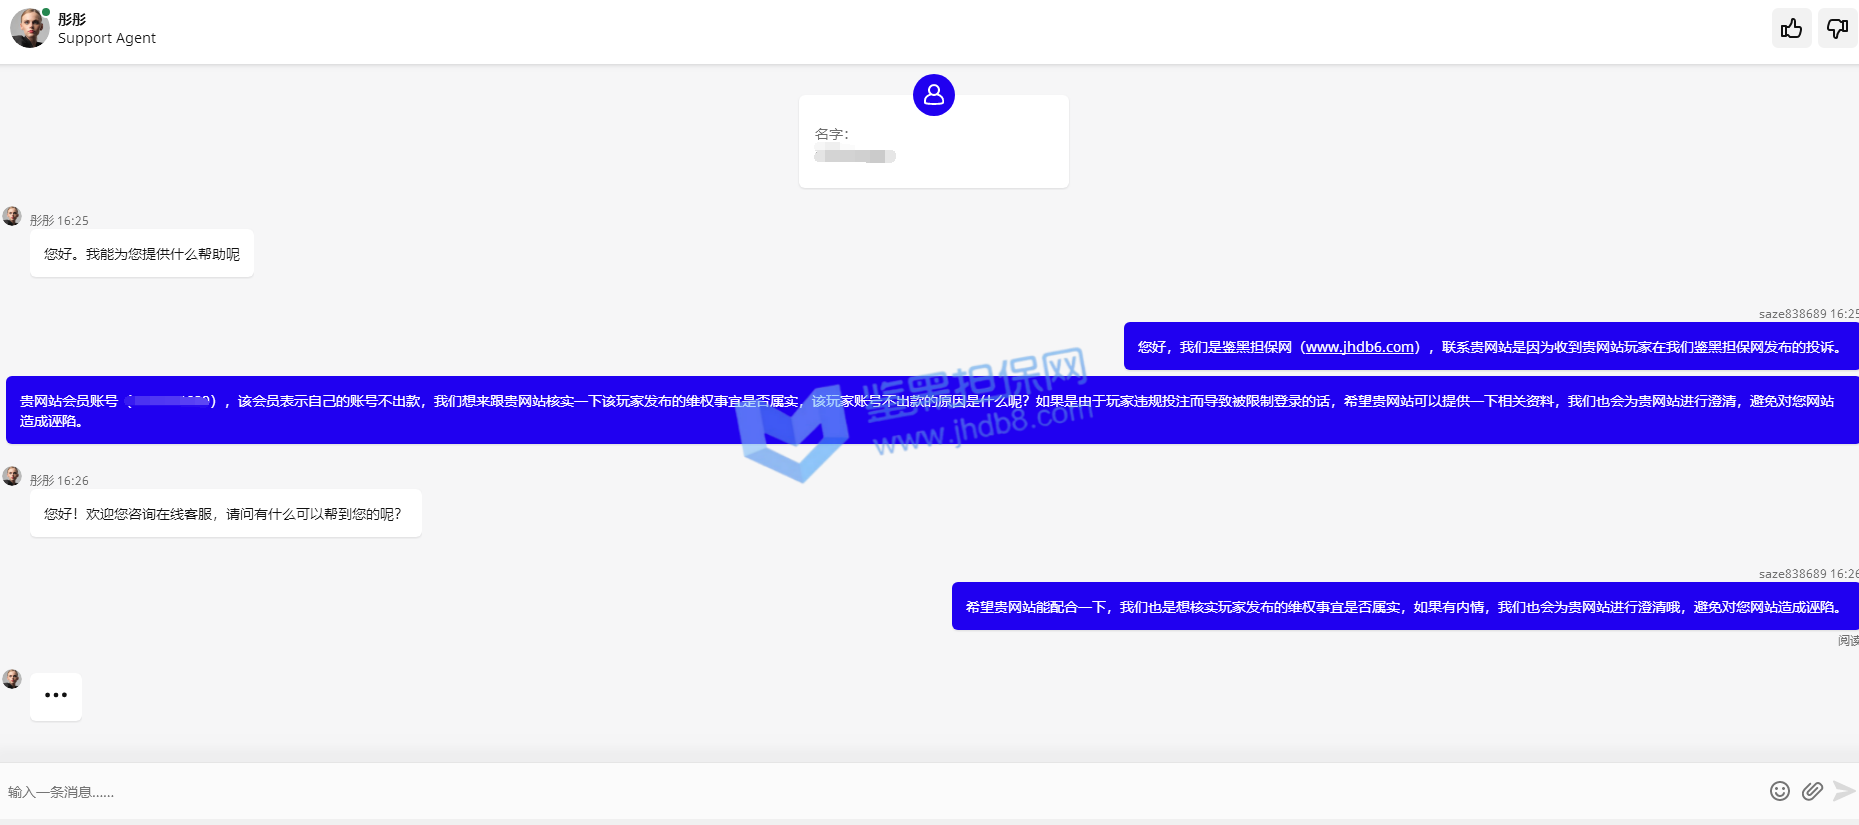Click the agent message '欢迎您咨询在线客服'

point(225,514)
